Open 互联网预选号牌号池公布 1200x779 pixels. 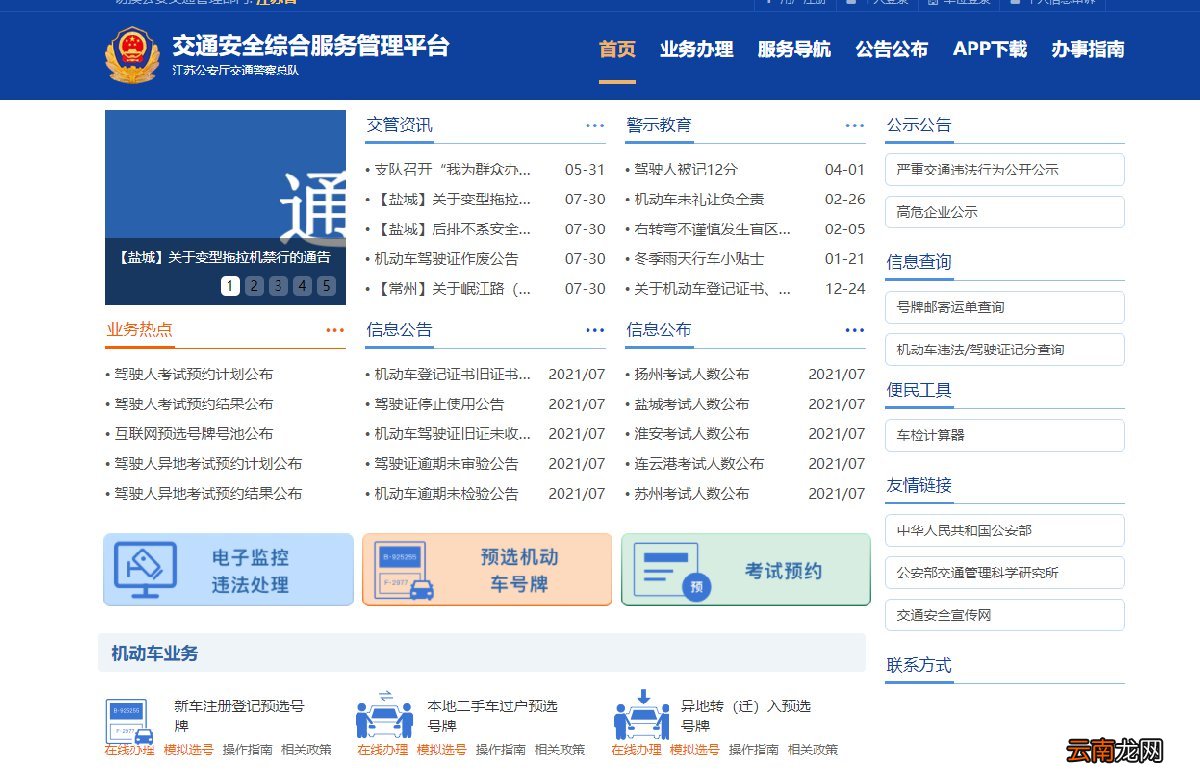click(x=193, y=434)
